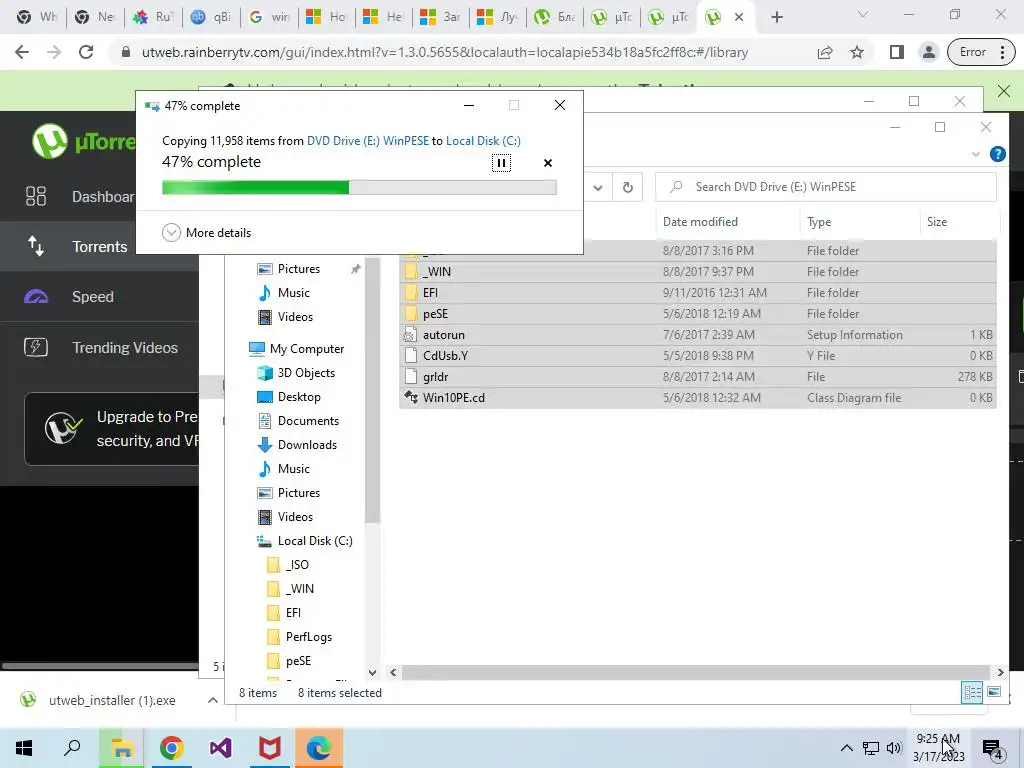Bookmark this page with star icon

point(857,52)
